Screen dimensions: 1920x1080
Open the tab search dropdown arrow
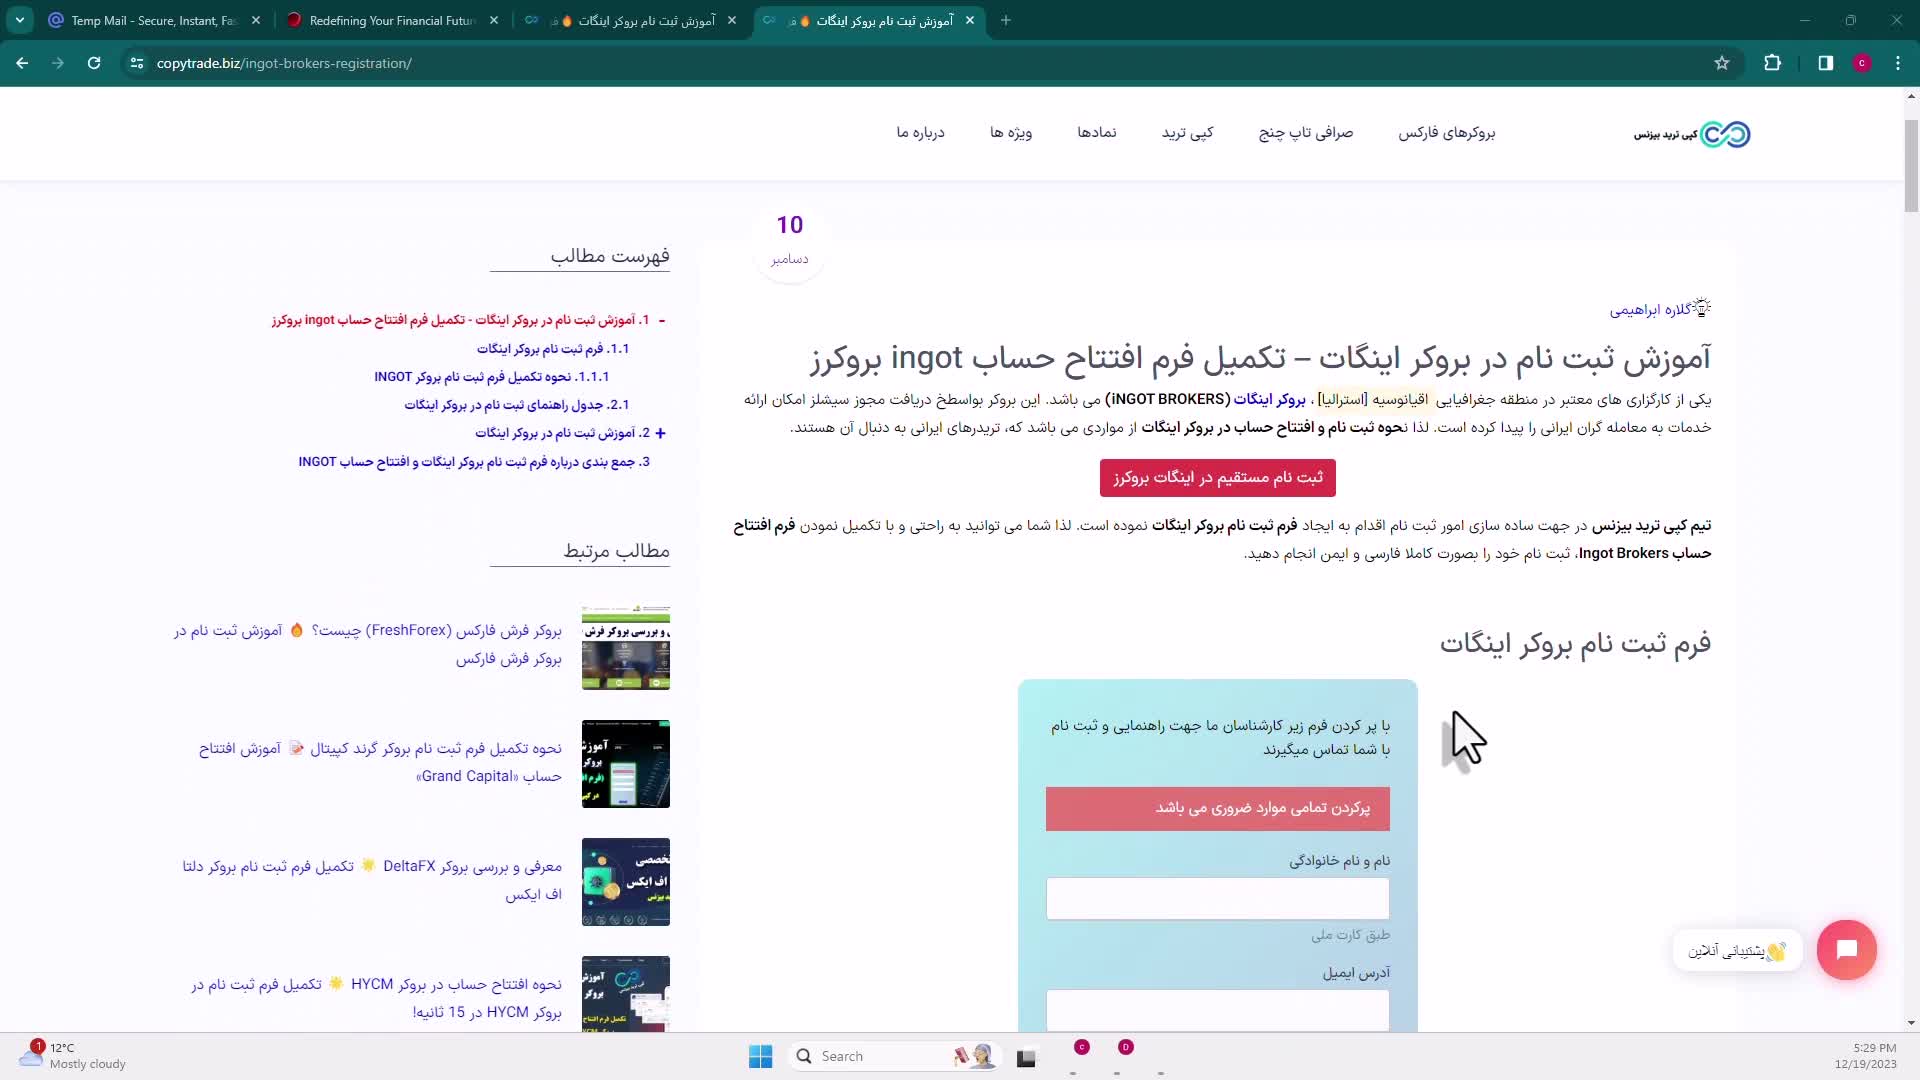tap(20, 20)
